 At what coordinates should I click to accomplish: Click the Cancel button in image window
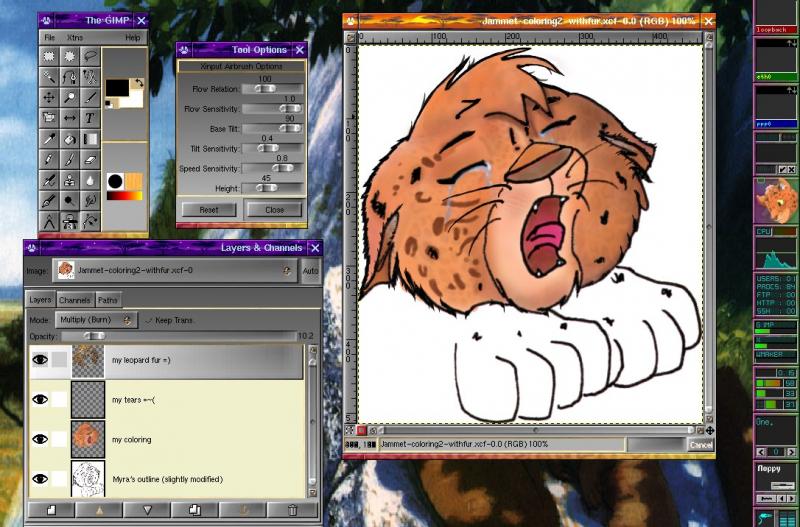[x=701, y=444]
